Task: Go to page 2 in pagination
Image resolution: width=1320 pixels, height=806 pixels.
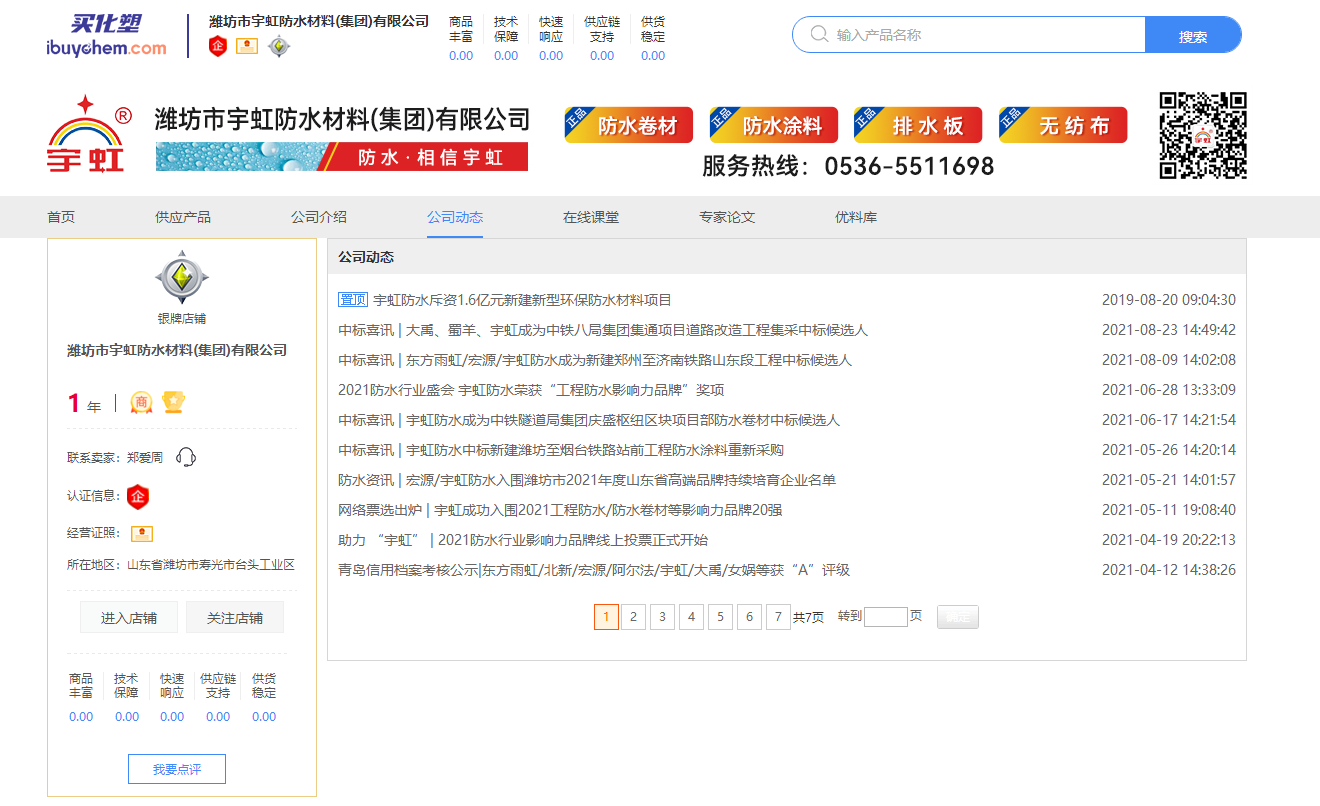Action: pyautogui.click(x=633, y=617)
